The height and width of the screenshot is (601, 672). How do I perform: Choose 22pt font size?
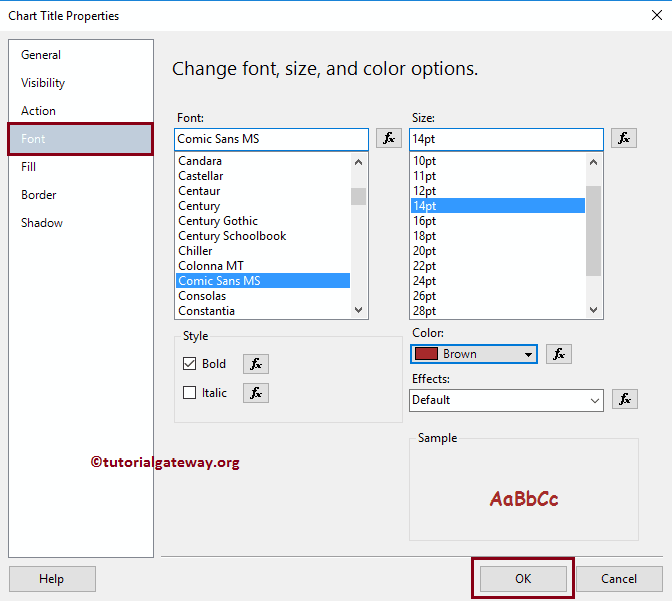pos(498,266)
